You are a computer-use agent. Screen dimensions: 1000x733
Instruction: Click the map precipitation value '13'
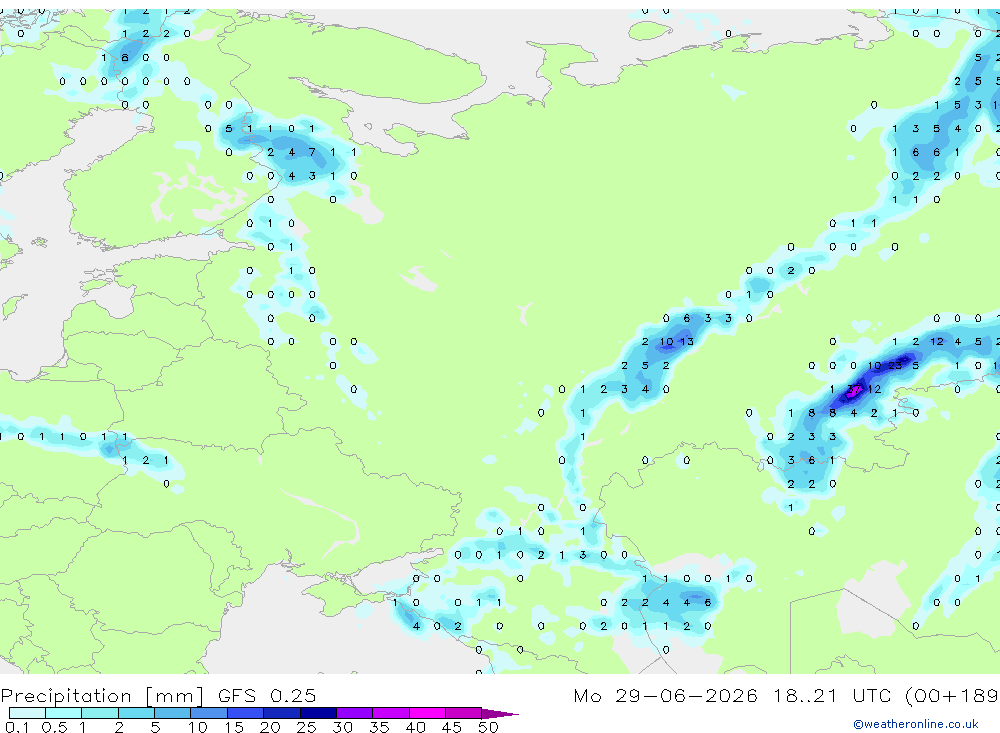pos(686,342)
